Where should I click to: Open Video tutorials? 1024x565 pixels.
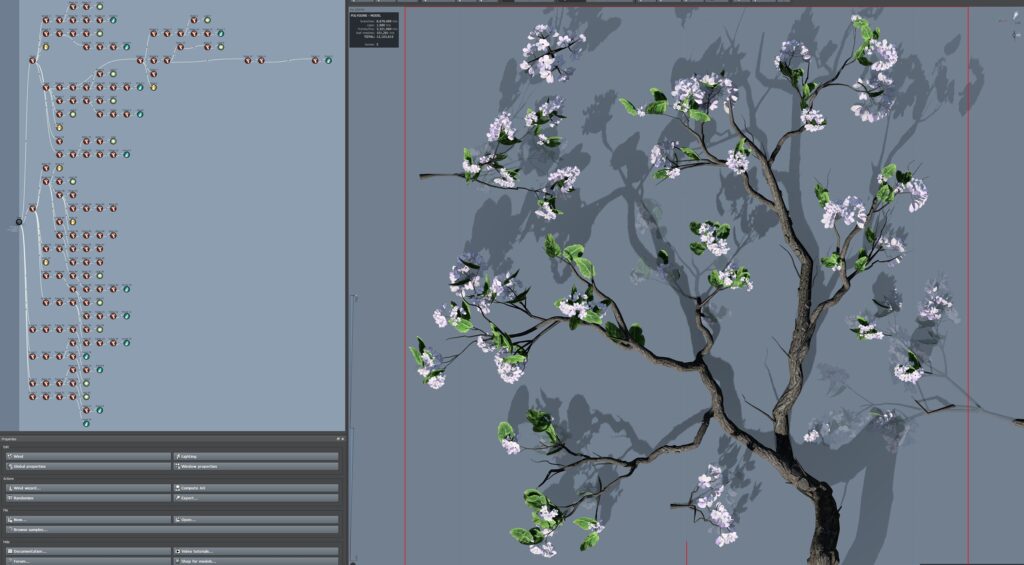[x=256, y=551]
